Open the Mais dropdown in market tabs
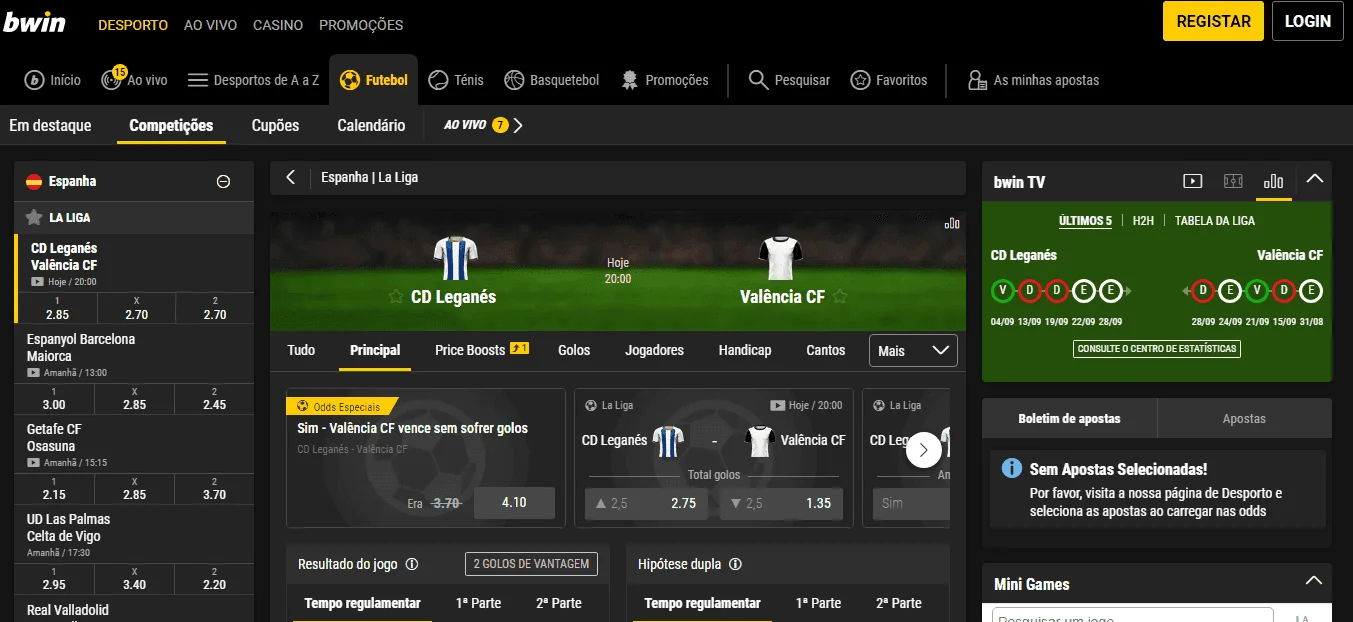This screenshot has width=1353, height=622. click(x=913, y=351)
